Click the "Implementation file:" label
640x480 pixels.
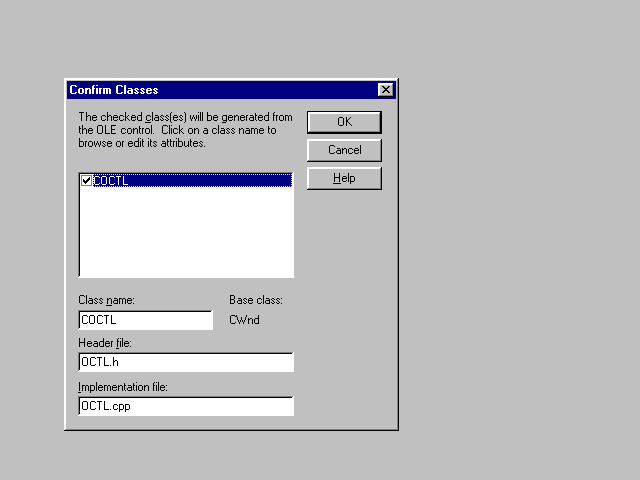[x=122, y=387]
